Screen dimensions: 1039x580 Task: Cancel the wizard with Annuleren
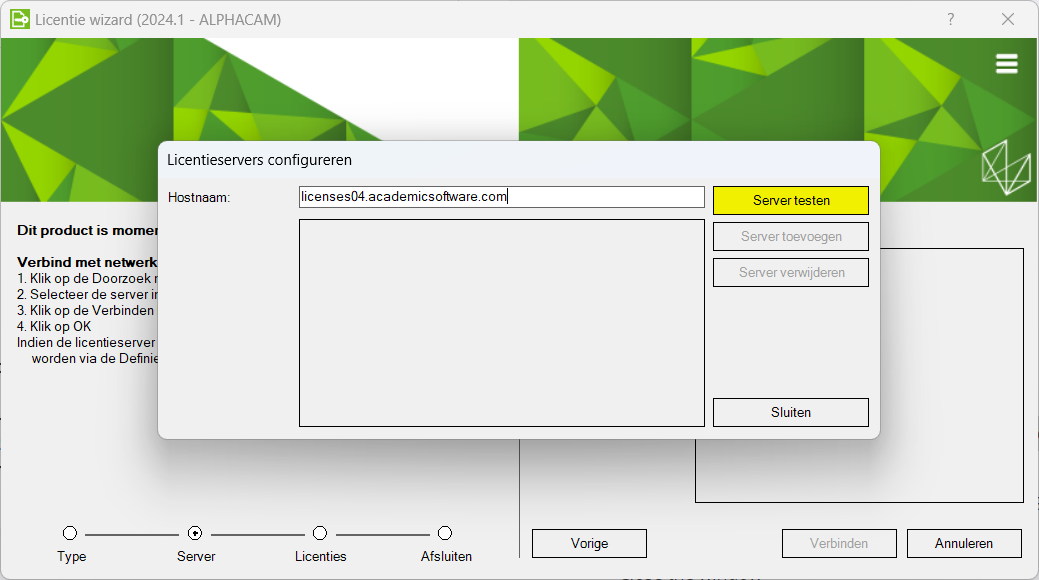pyautogui.click(x=963, y=543)
